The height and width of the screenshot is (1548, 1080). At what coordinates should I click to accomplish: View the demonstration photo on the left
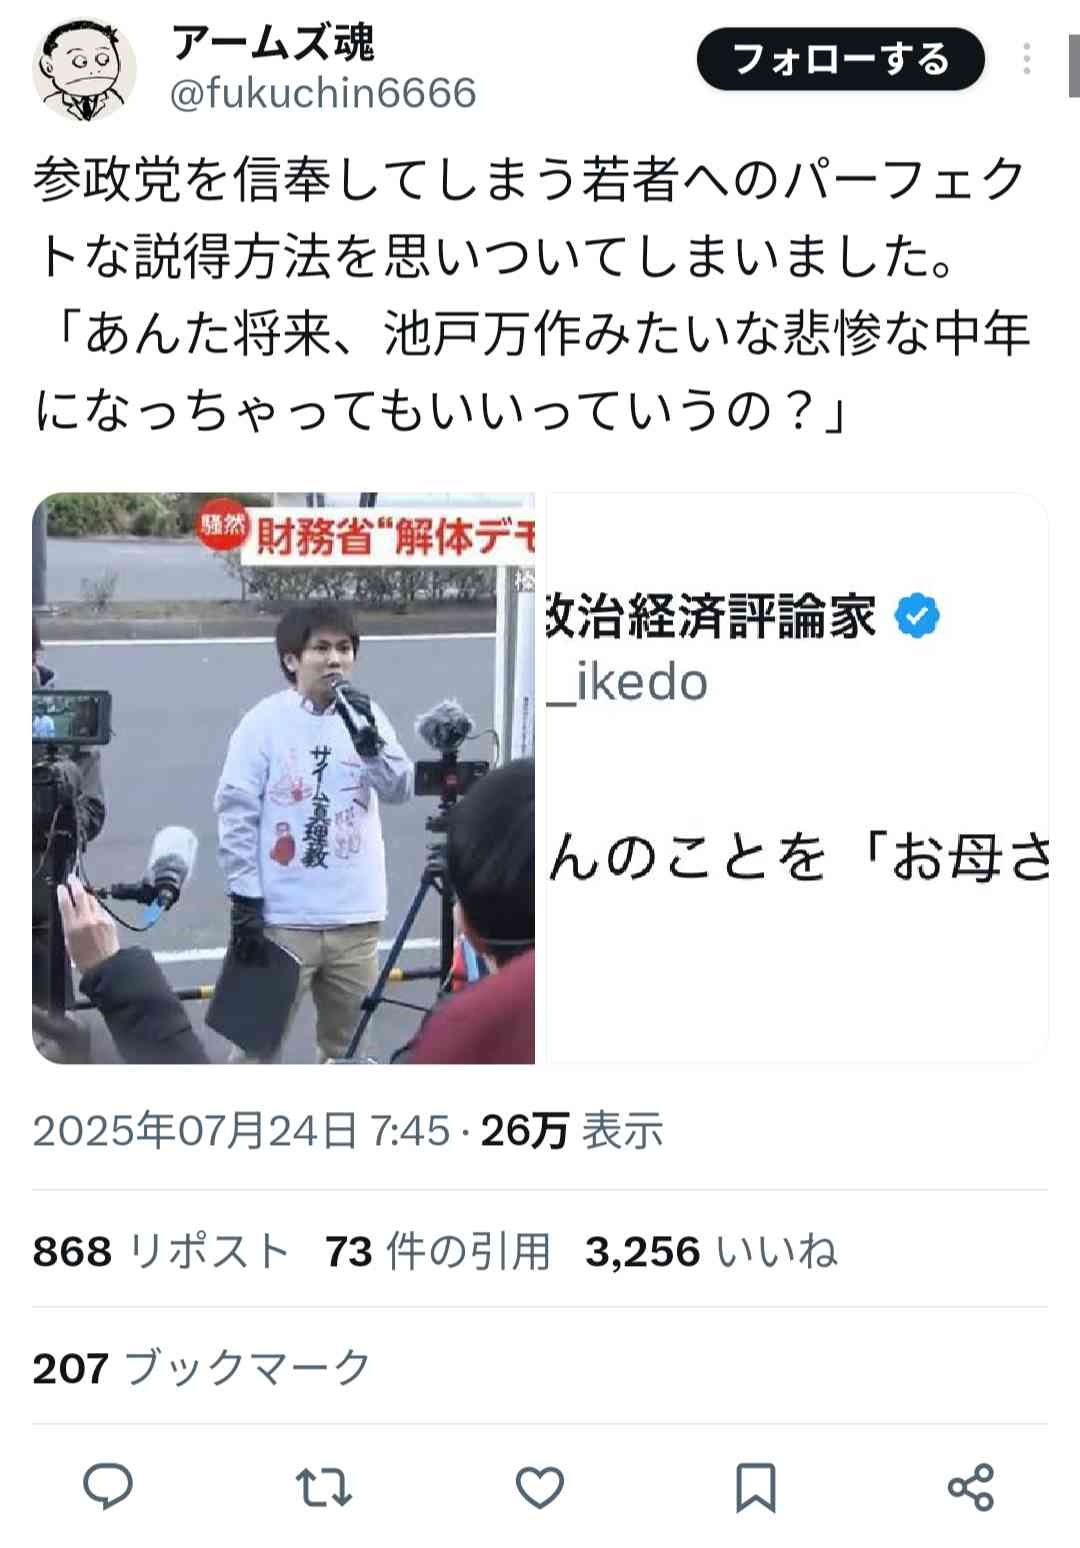point(284,778)
